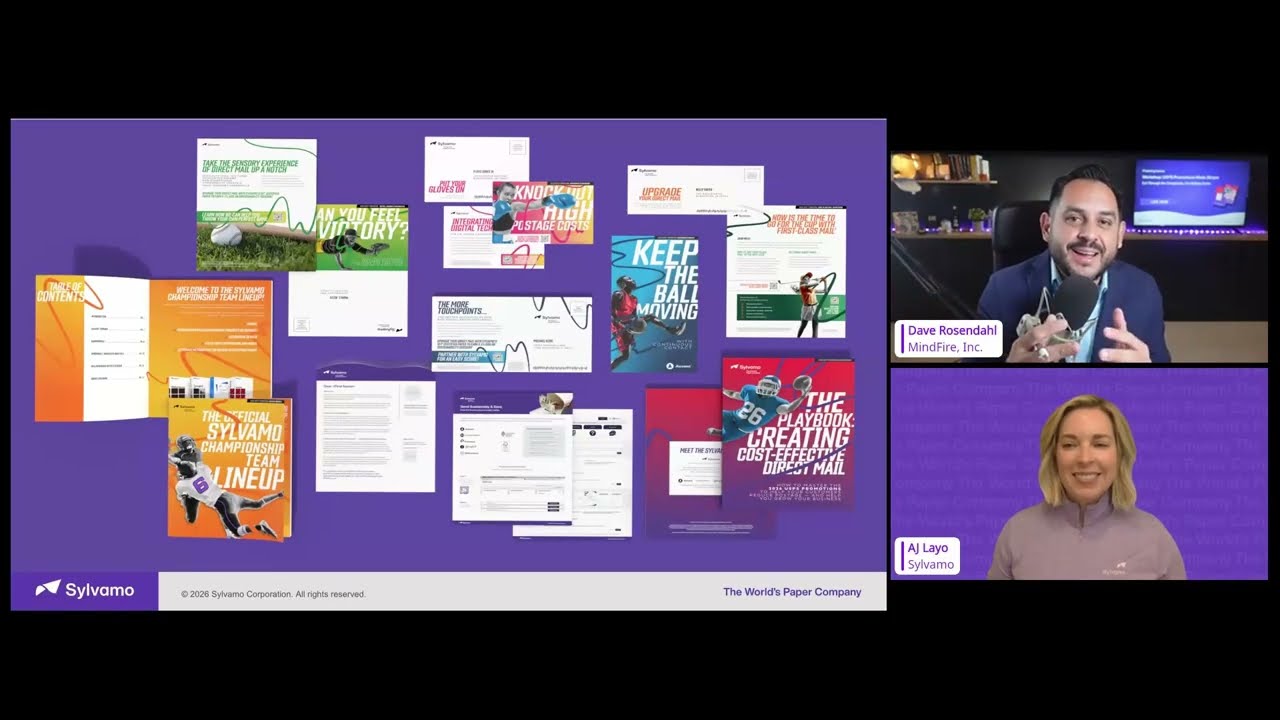Viewport: 1280px width, 720px height.
Task: Open the "Take the Sensory Experience" postcard
Action: point(256,205)
